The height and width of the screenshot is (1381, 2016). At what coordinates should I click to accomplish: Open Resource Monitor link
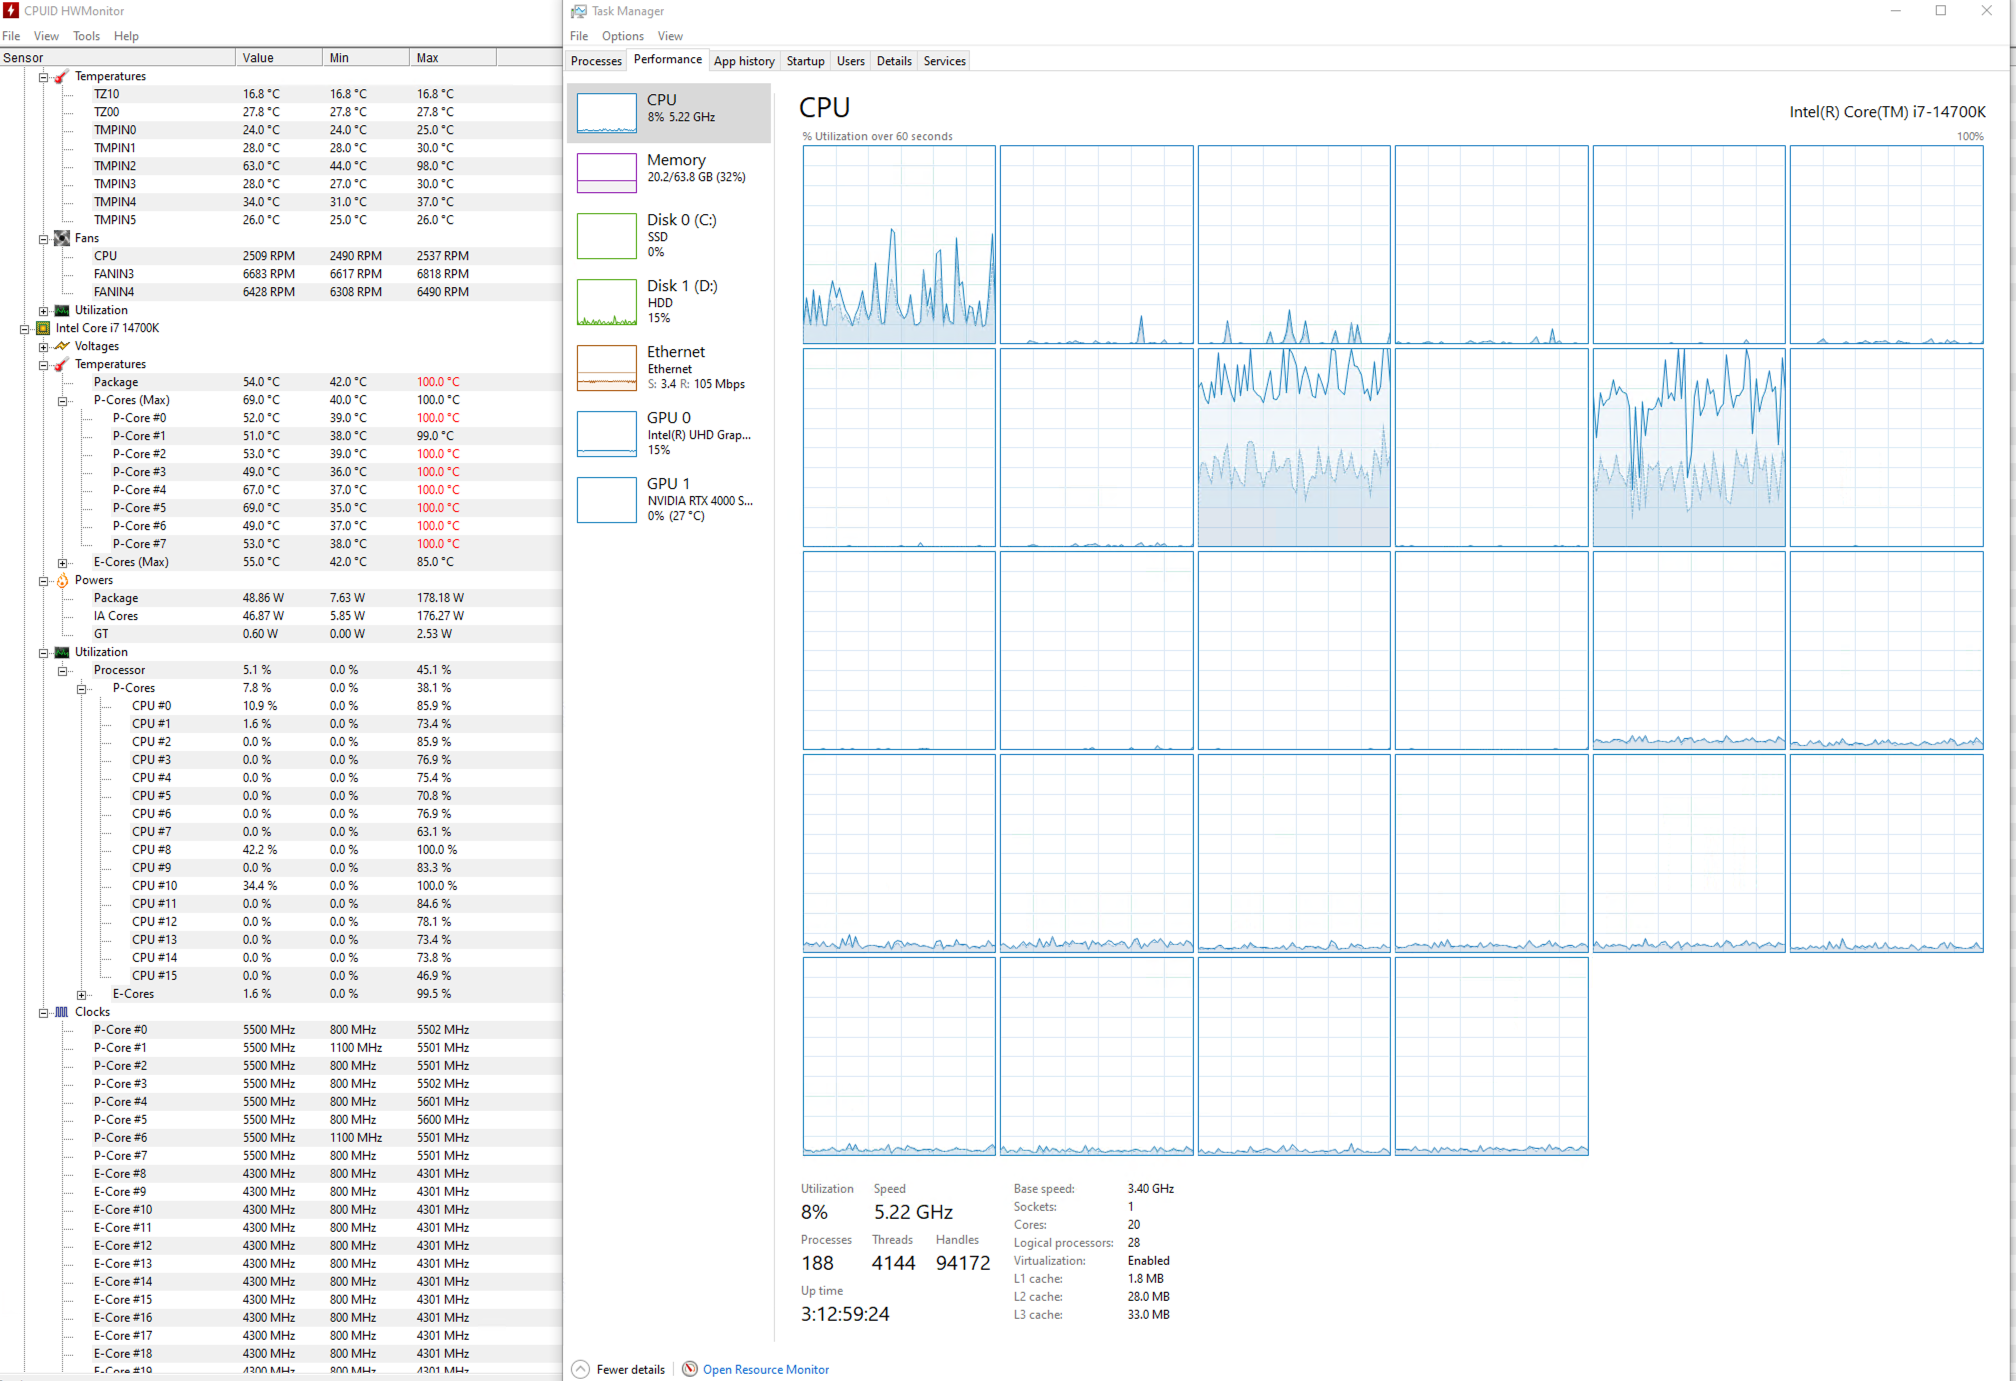point(766,1370)
